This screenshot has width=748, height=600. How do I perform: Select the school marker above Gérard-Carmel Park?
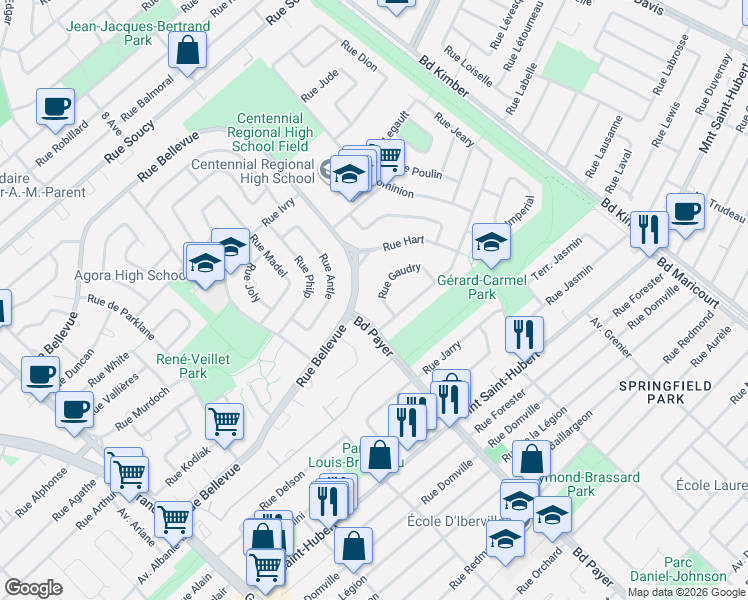tap(491, 242)
